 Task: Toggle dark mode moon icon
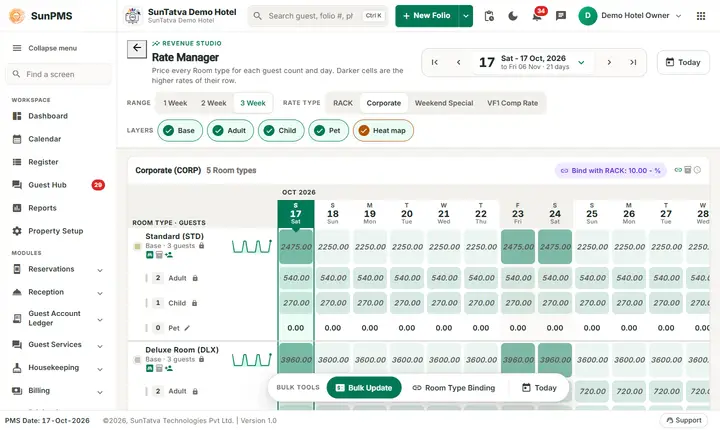click(512, 16)
